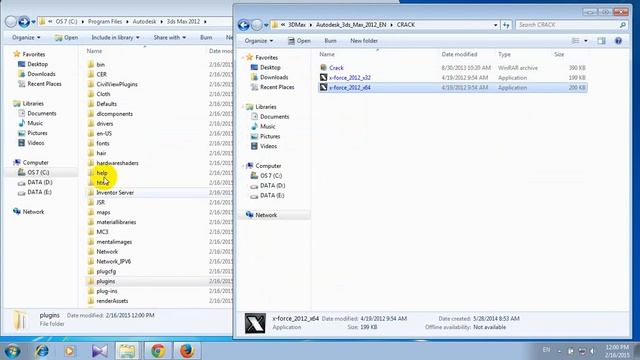Open Visual Studio from the taskbar

pos(99,351)
